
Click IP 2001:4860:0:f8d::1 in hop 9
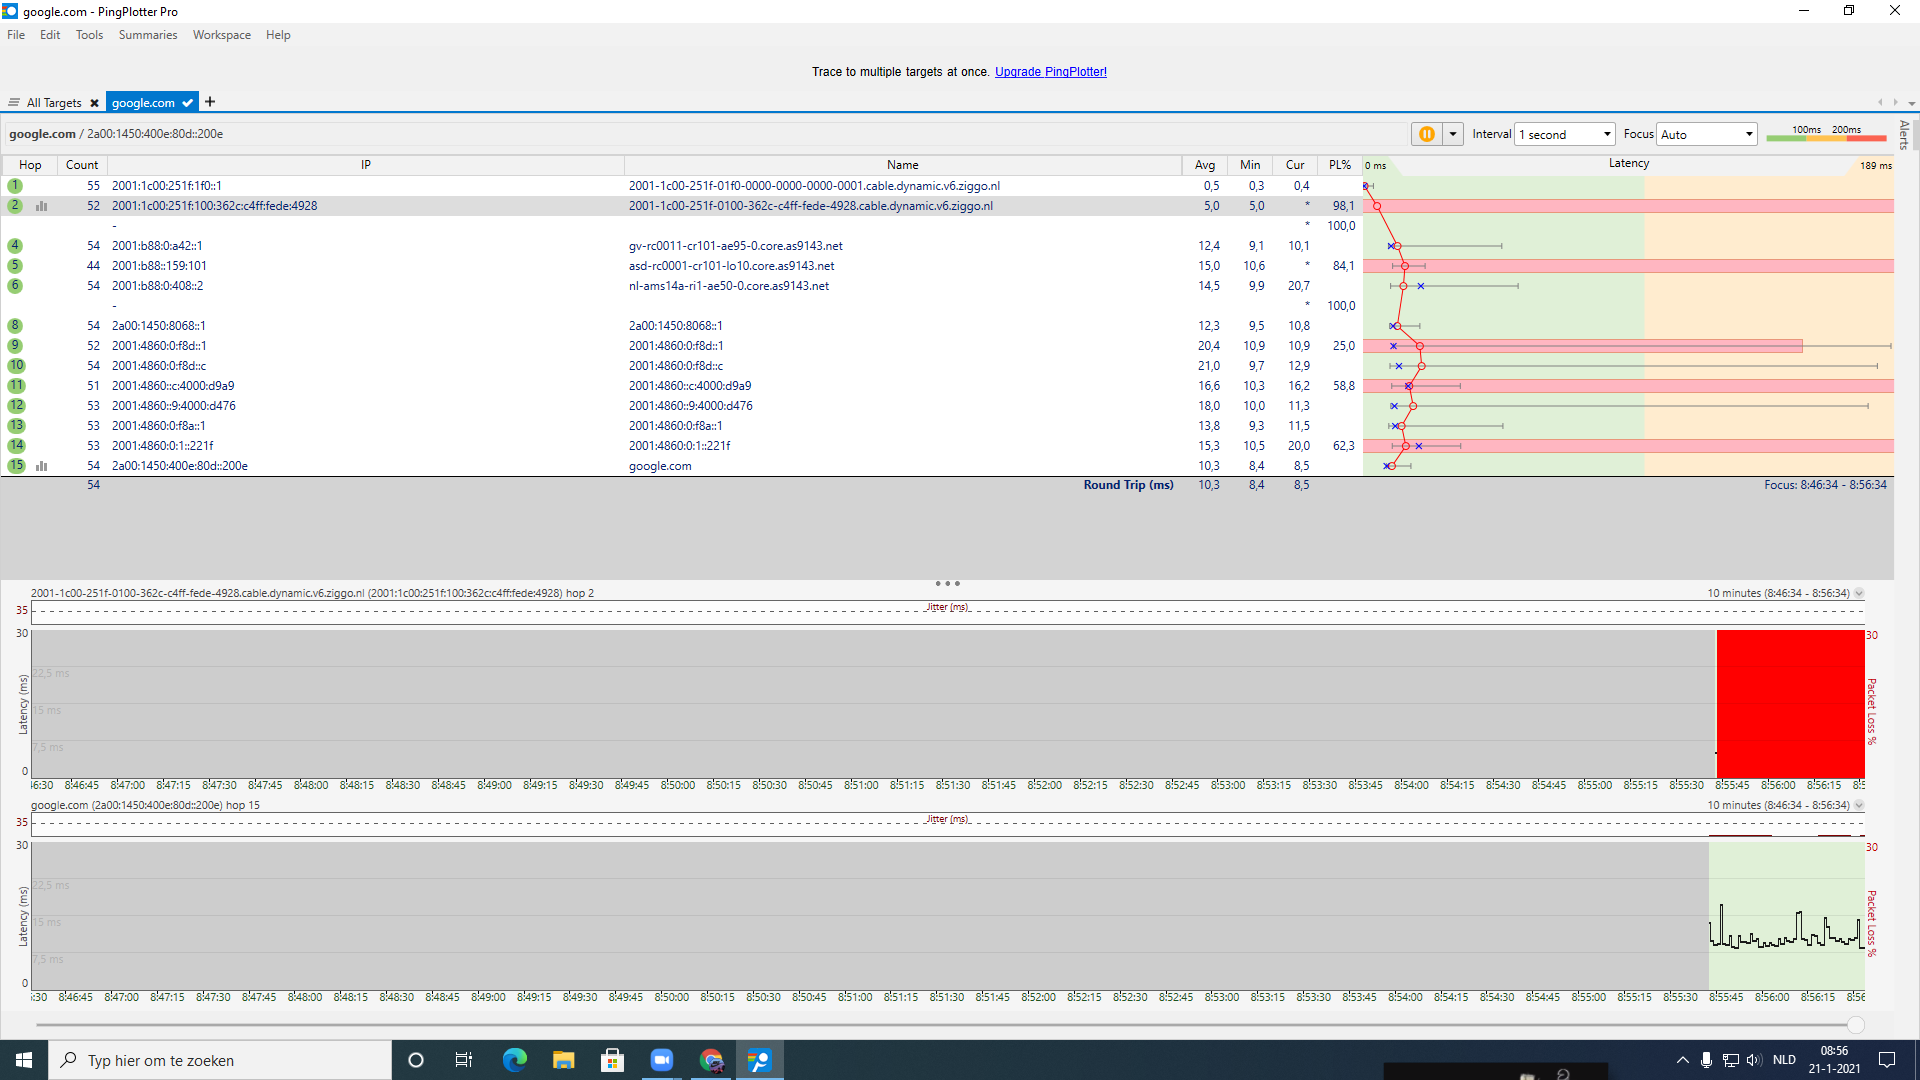coord(159,346)
